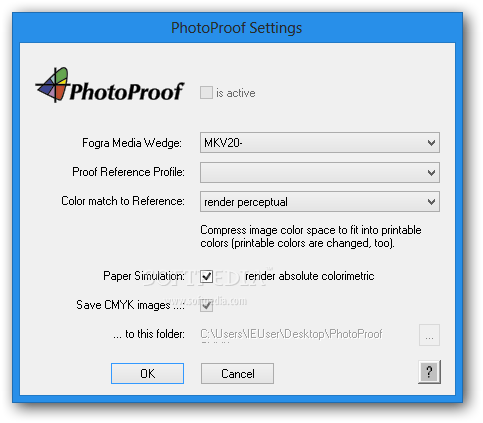The width and height of the screenshot is (483, 423).
Task: Toggle Paper Simulation checkbox
Action: pos(207,276)
